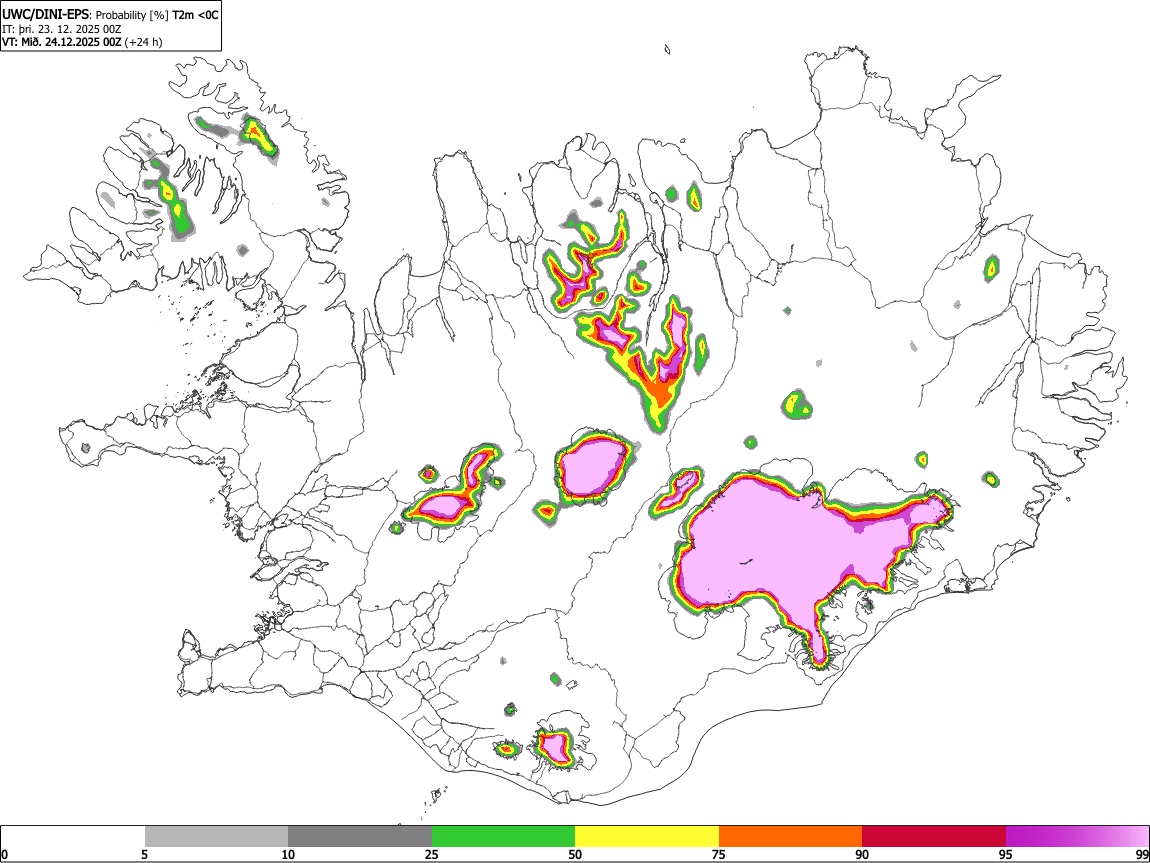Click the magenta 95–99 legend segment
The width and height of the screenshot is (1150, 863).
[1077, 836]
